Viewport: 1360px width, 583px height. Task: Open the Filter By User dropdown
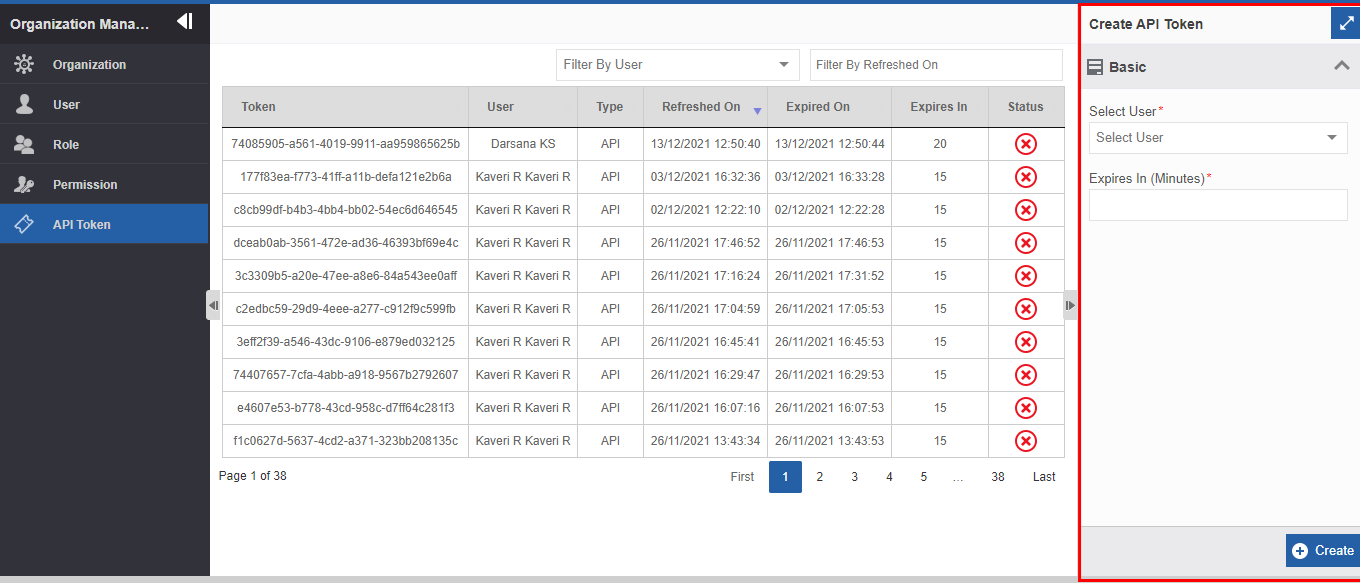[x=678, y=64]
